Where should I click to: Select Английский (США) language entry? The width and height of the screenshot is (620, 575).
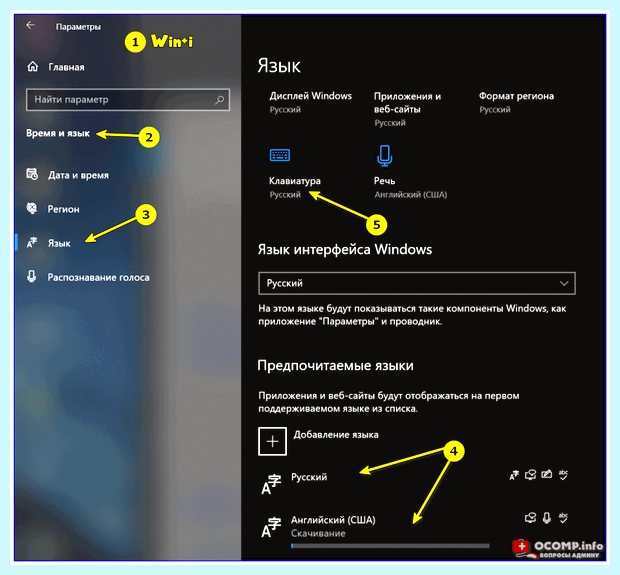pyautogui.click(x=333, y=520)
